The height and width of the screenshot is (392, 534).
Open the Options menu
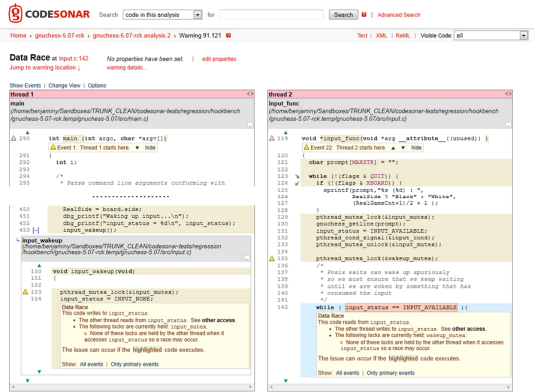(x=97, y=85)
